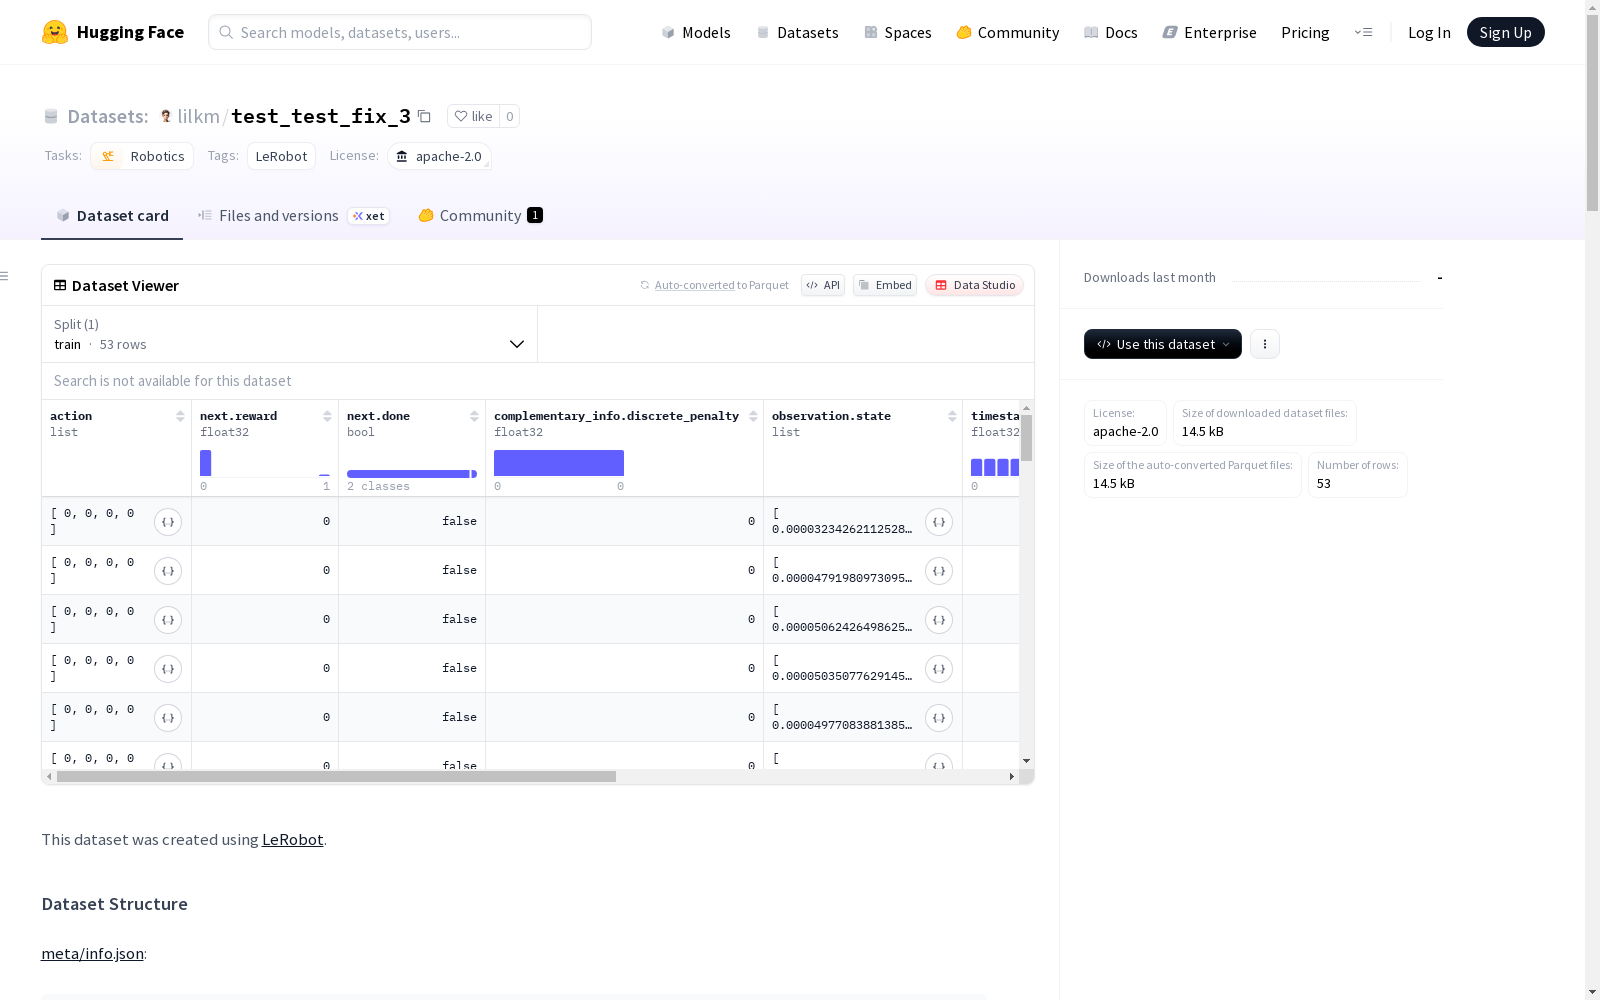Click the complementary_info.discrete_penalty histogram bar
Image resolution: width=1600 pixels, height=1000 pixels.
click(x=559, y=463)
